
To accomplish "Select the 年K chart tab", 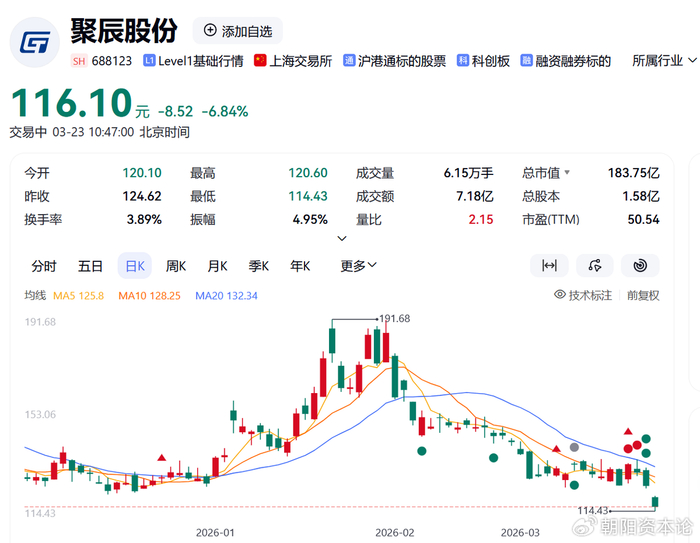I will click(300, 266).
